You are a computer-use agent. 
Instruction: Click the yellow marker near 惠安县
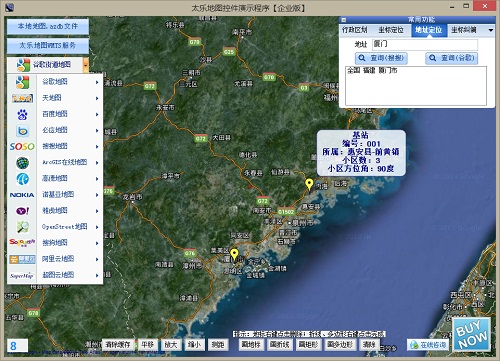pos(309,184)
